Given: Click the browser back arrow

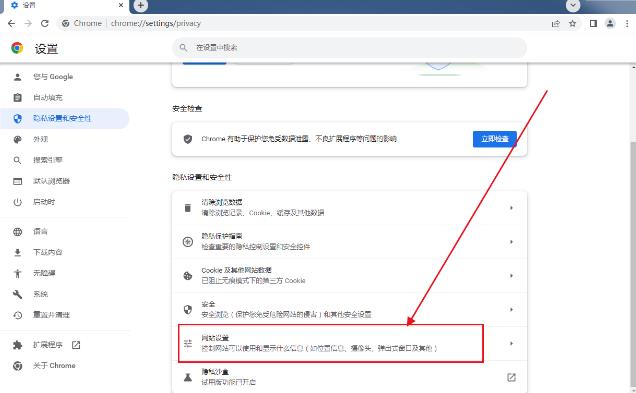Looking at the screenshot, I should tap(11, 24).
